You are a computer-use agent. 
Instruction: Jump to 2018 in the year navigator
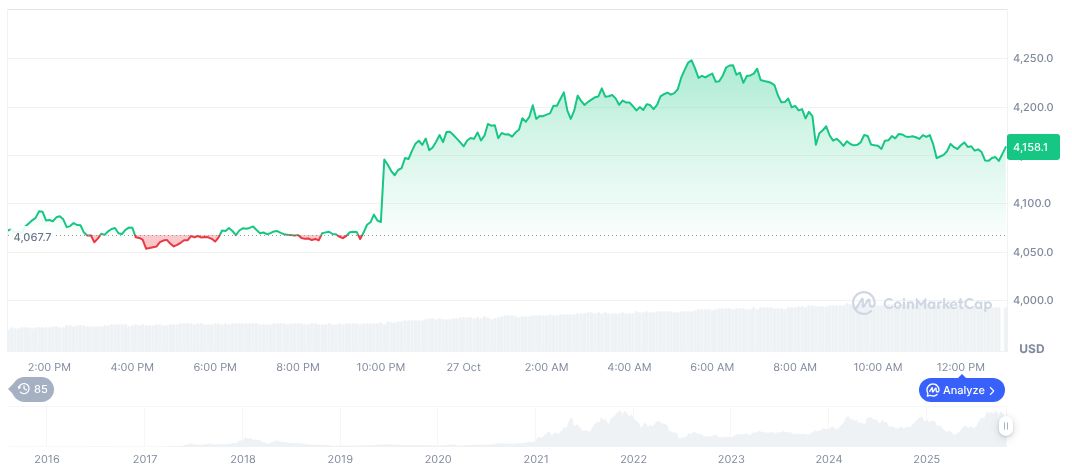[x=242, y=459]
